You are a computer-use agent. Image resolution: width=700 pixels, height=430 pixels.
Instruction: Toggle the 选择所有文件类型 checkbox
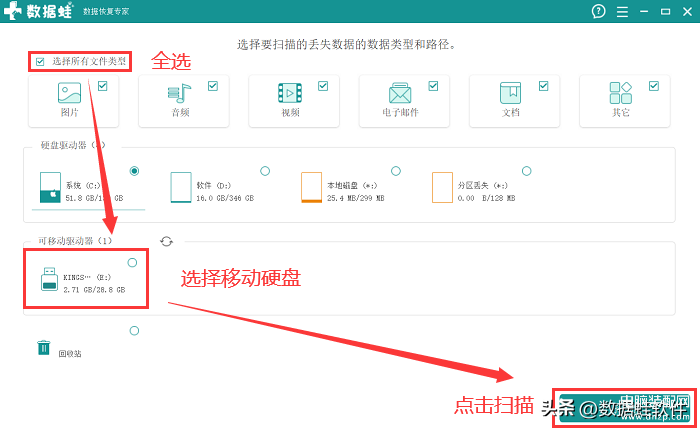tap(40, 62)
